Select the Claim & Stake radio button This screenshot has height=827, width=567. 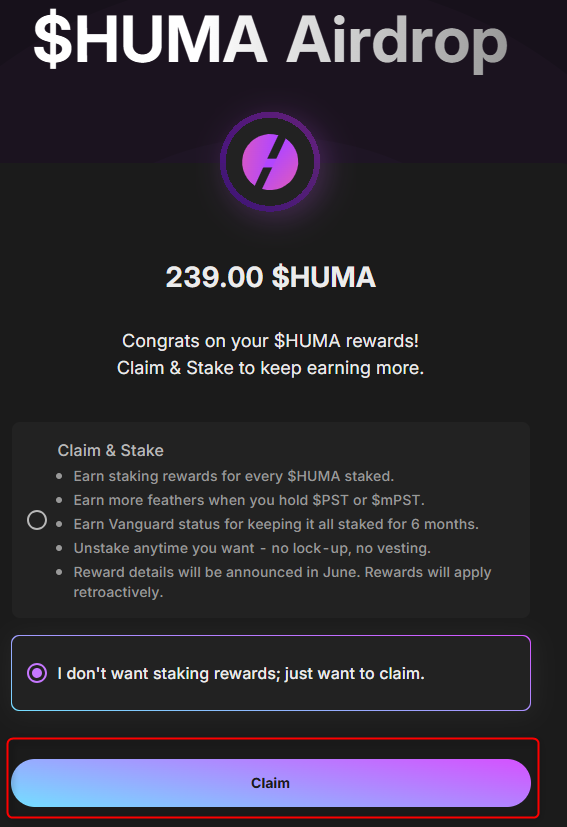(37, 520)
